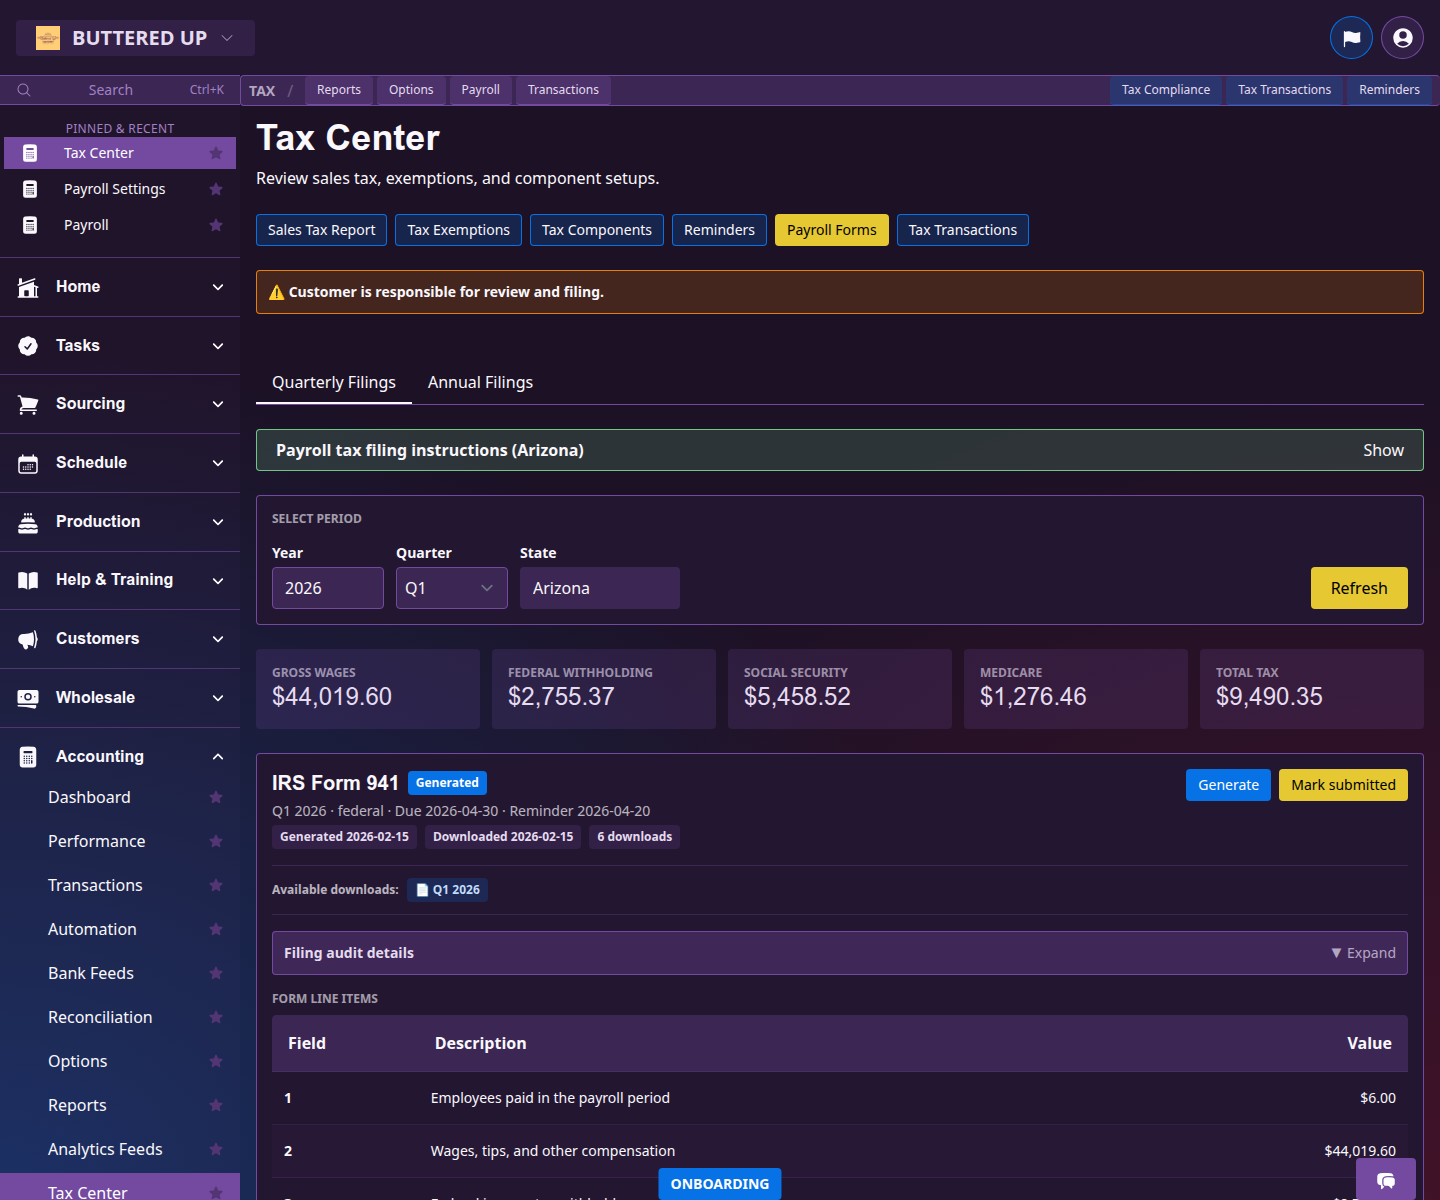Click the Refresh button in Select Period
The image size is (1440, 1200).
click(1358, 588)
